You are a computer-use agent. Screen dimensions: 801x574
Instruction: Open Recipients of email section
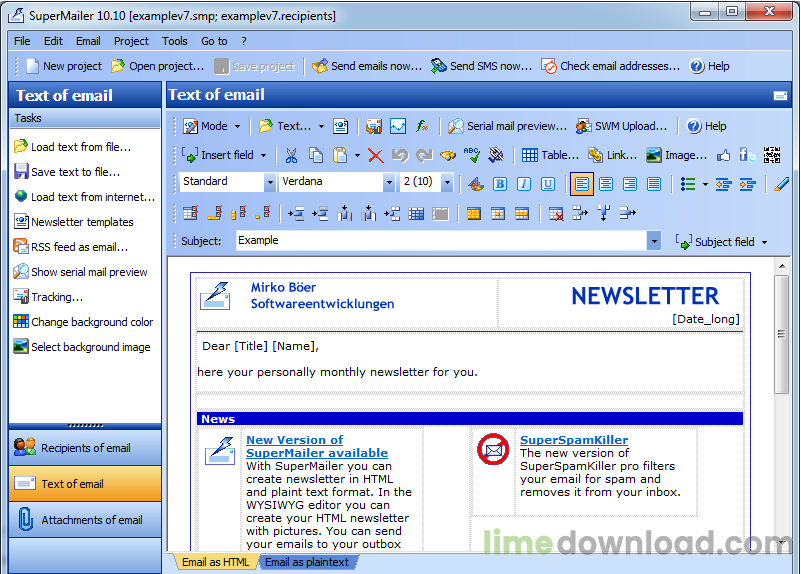click(85, 448)
